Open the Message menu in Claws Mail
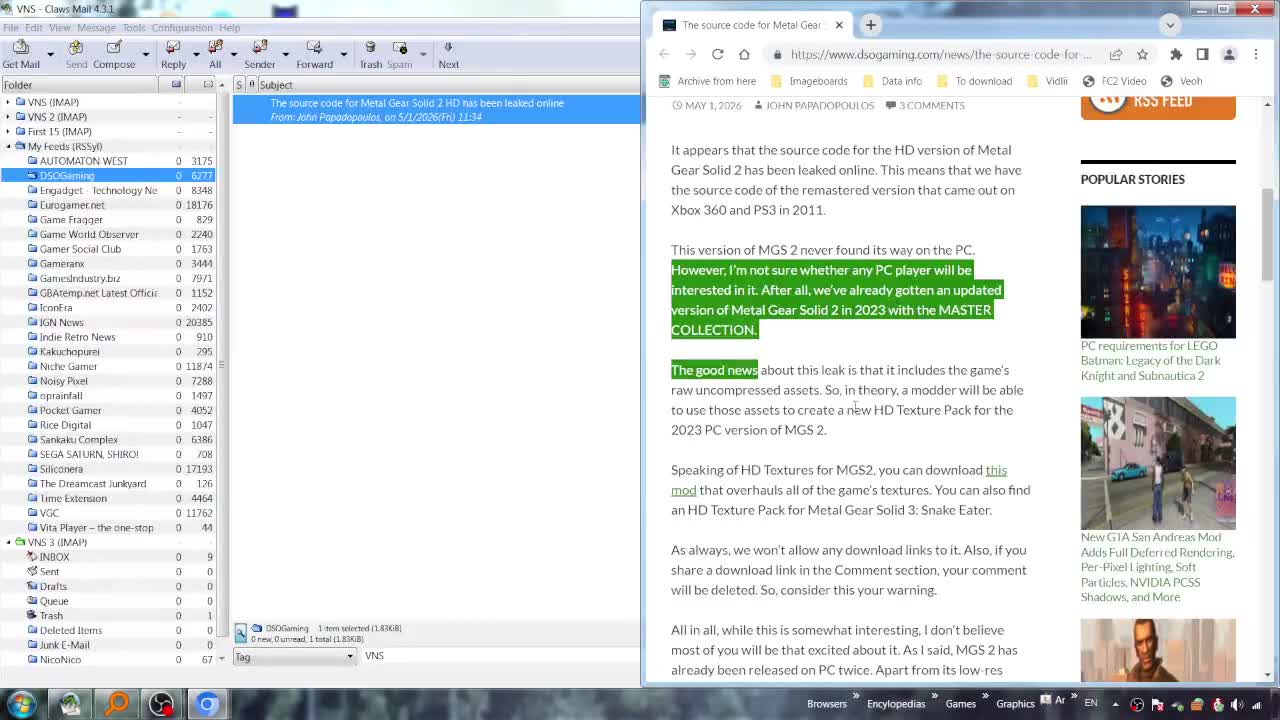Image resolution: width=1280 pixels, height=720 pixels. [96, 28]
